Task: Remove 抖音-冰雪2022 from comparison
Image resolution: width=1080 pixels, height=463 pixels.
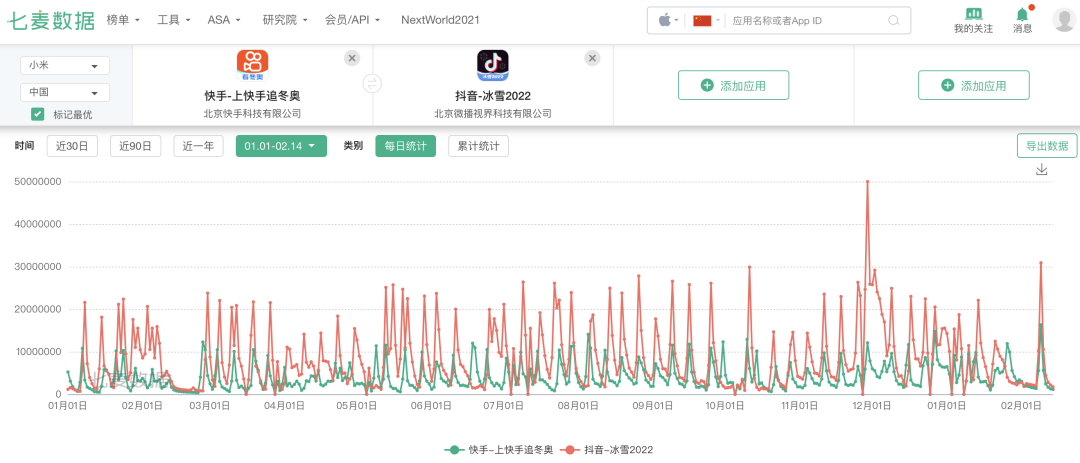Action: point(592,58)
